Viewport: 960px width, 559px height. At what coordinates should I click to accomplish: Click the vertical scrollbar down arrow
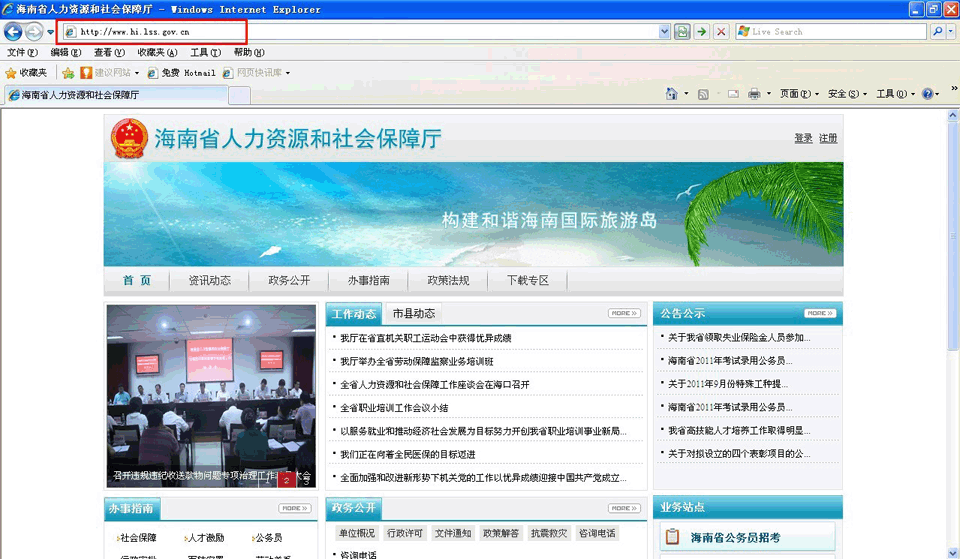coord(953,552)
